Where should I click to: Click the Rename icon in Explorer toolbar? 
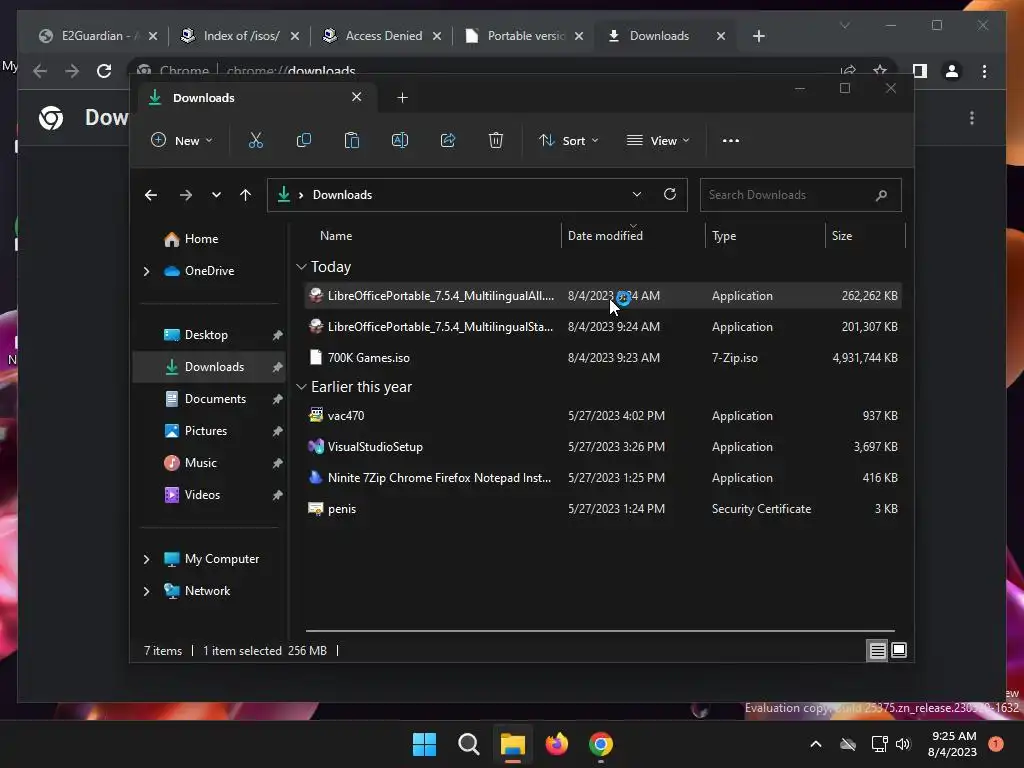click(400, 140)
